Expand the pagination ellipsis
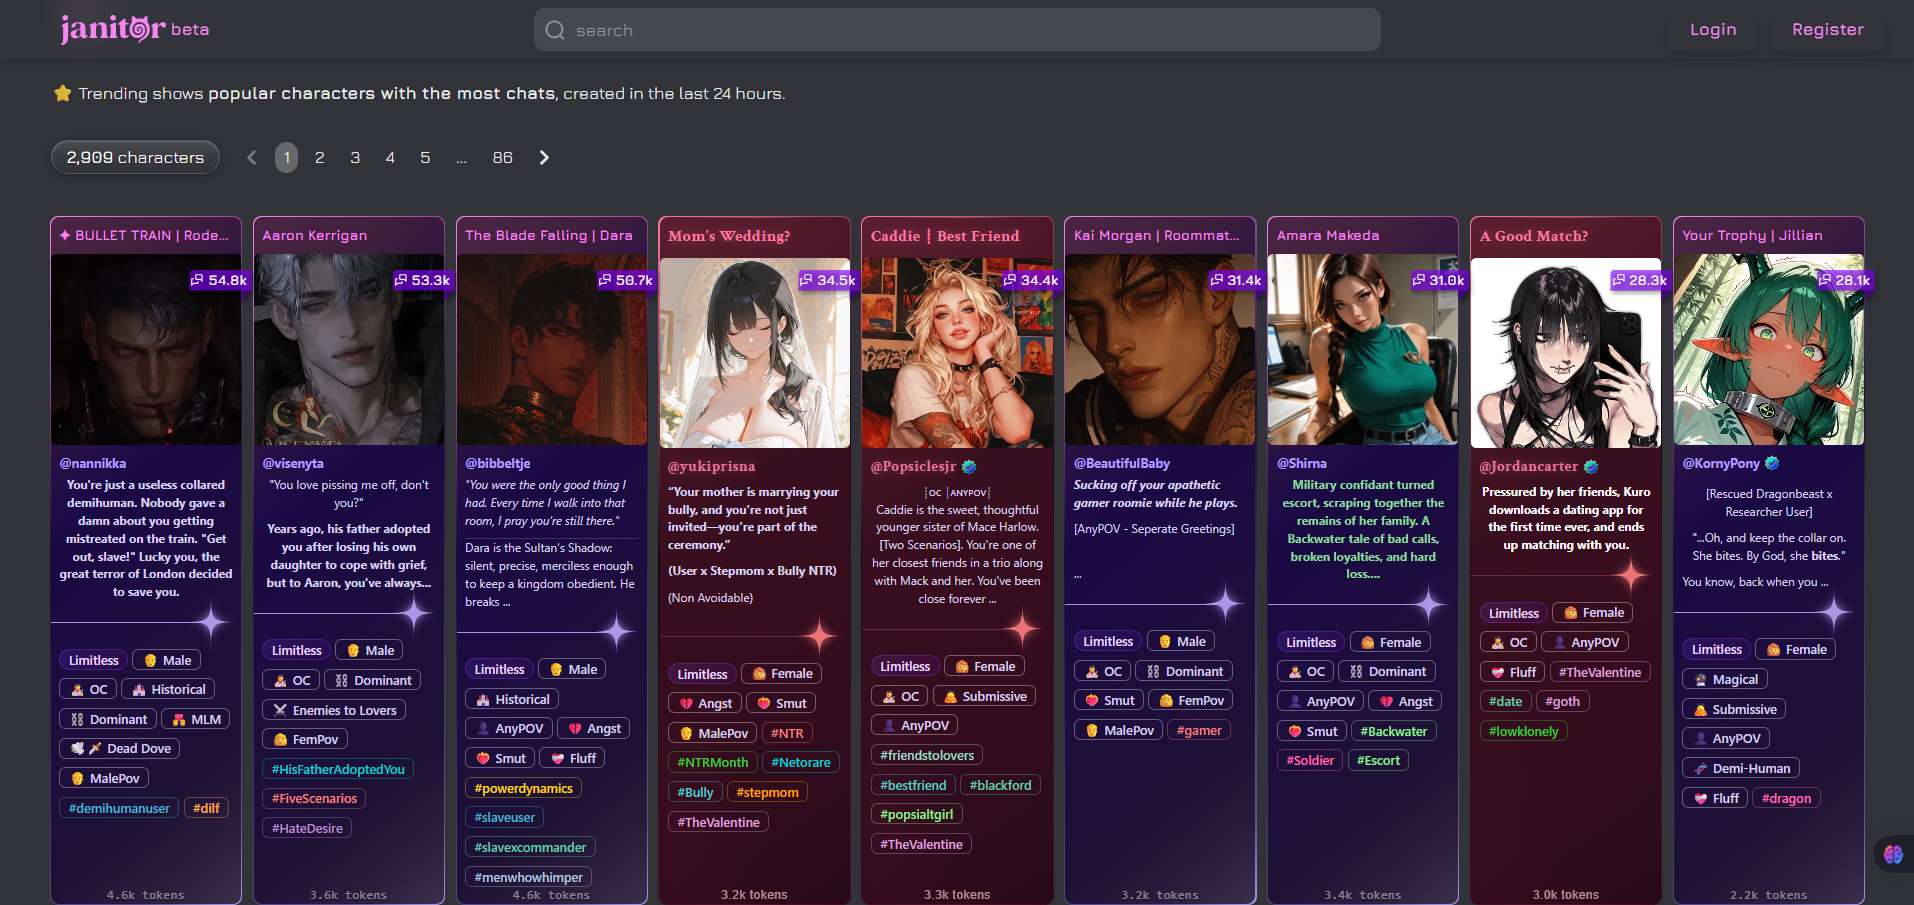1914x905 pixels. 461,157
